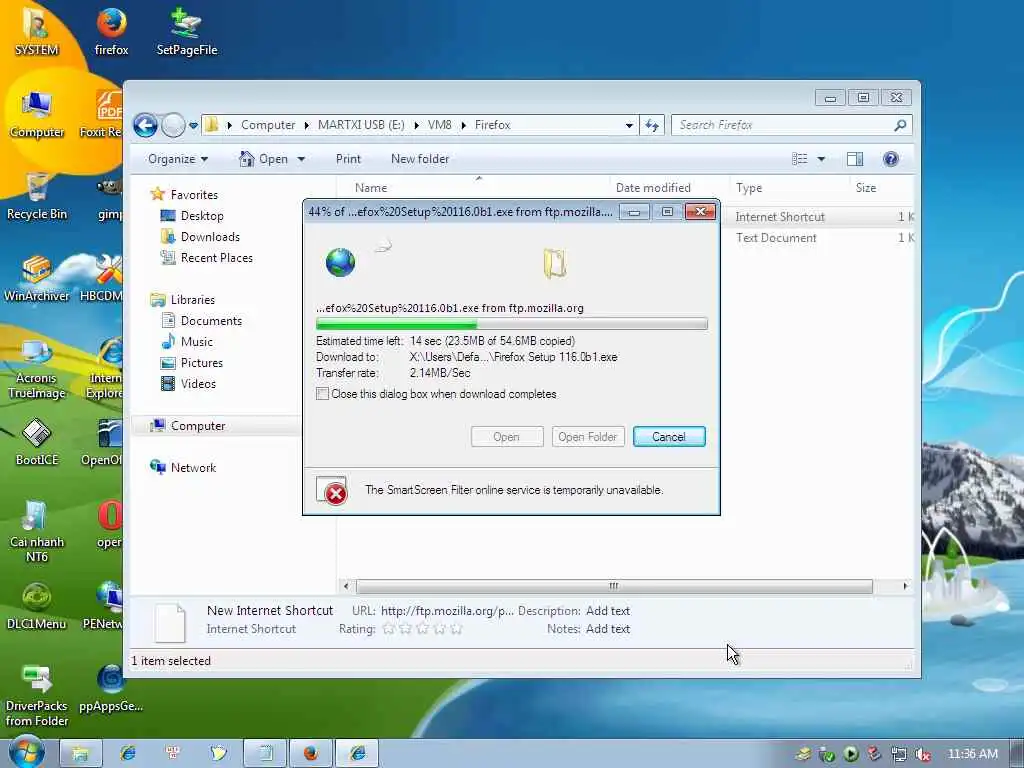Click the refresh button next to address bar
1024x768 pixels.
[x=652, y=125]
